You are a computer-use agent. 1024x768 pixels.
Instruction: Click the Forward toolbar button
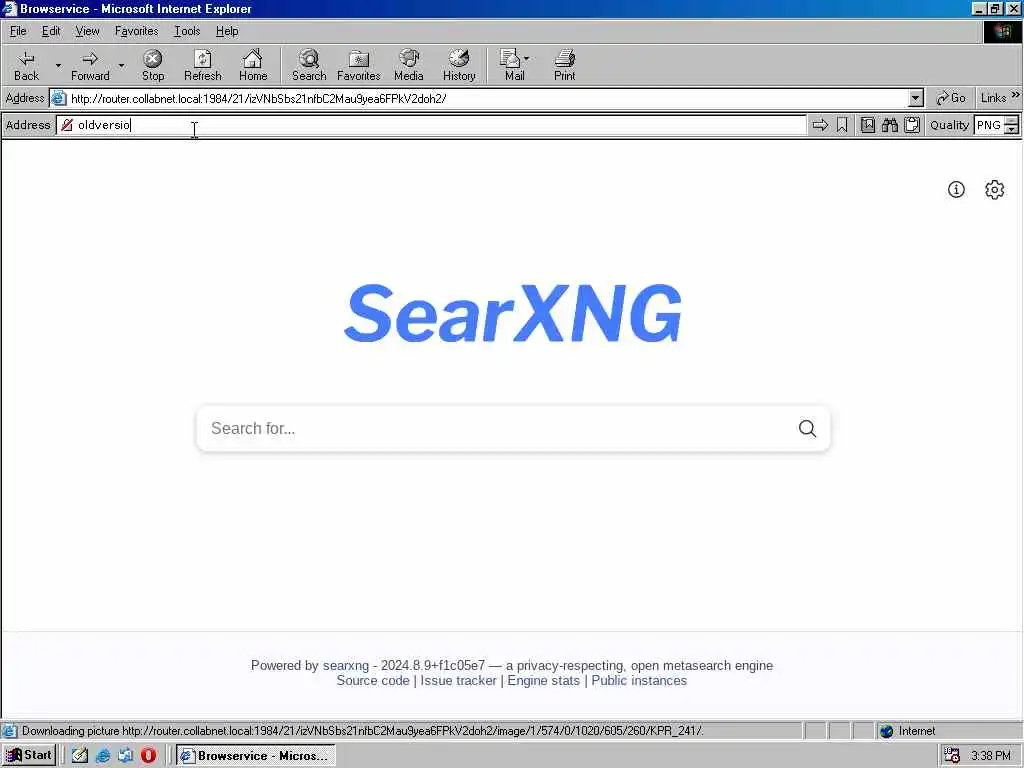pyautogui.click(x=90, y=65)
